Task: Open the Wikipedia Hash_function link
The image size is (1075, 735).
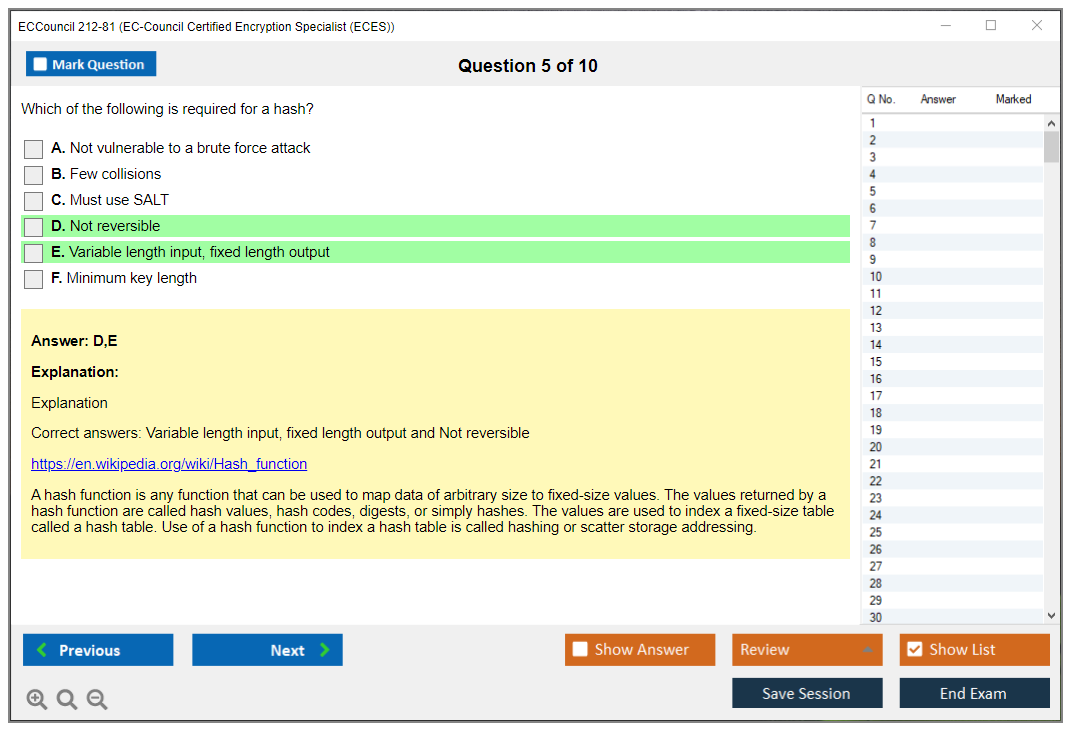Action: [169, 464]
